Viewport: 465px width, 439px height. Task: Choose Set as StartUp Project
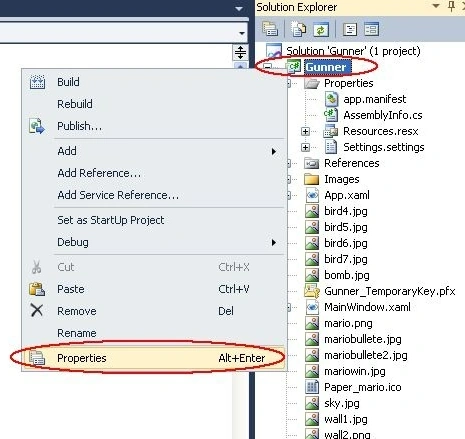click(x=154, y=220)
